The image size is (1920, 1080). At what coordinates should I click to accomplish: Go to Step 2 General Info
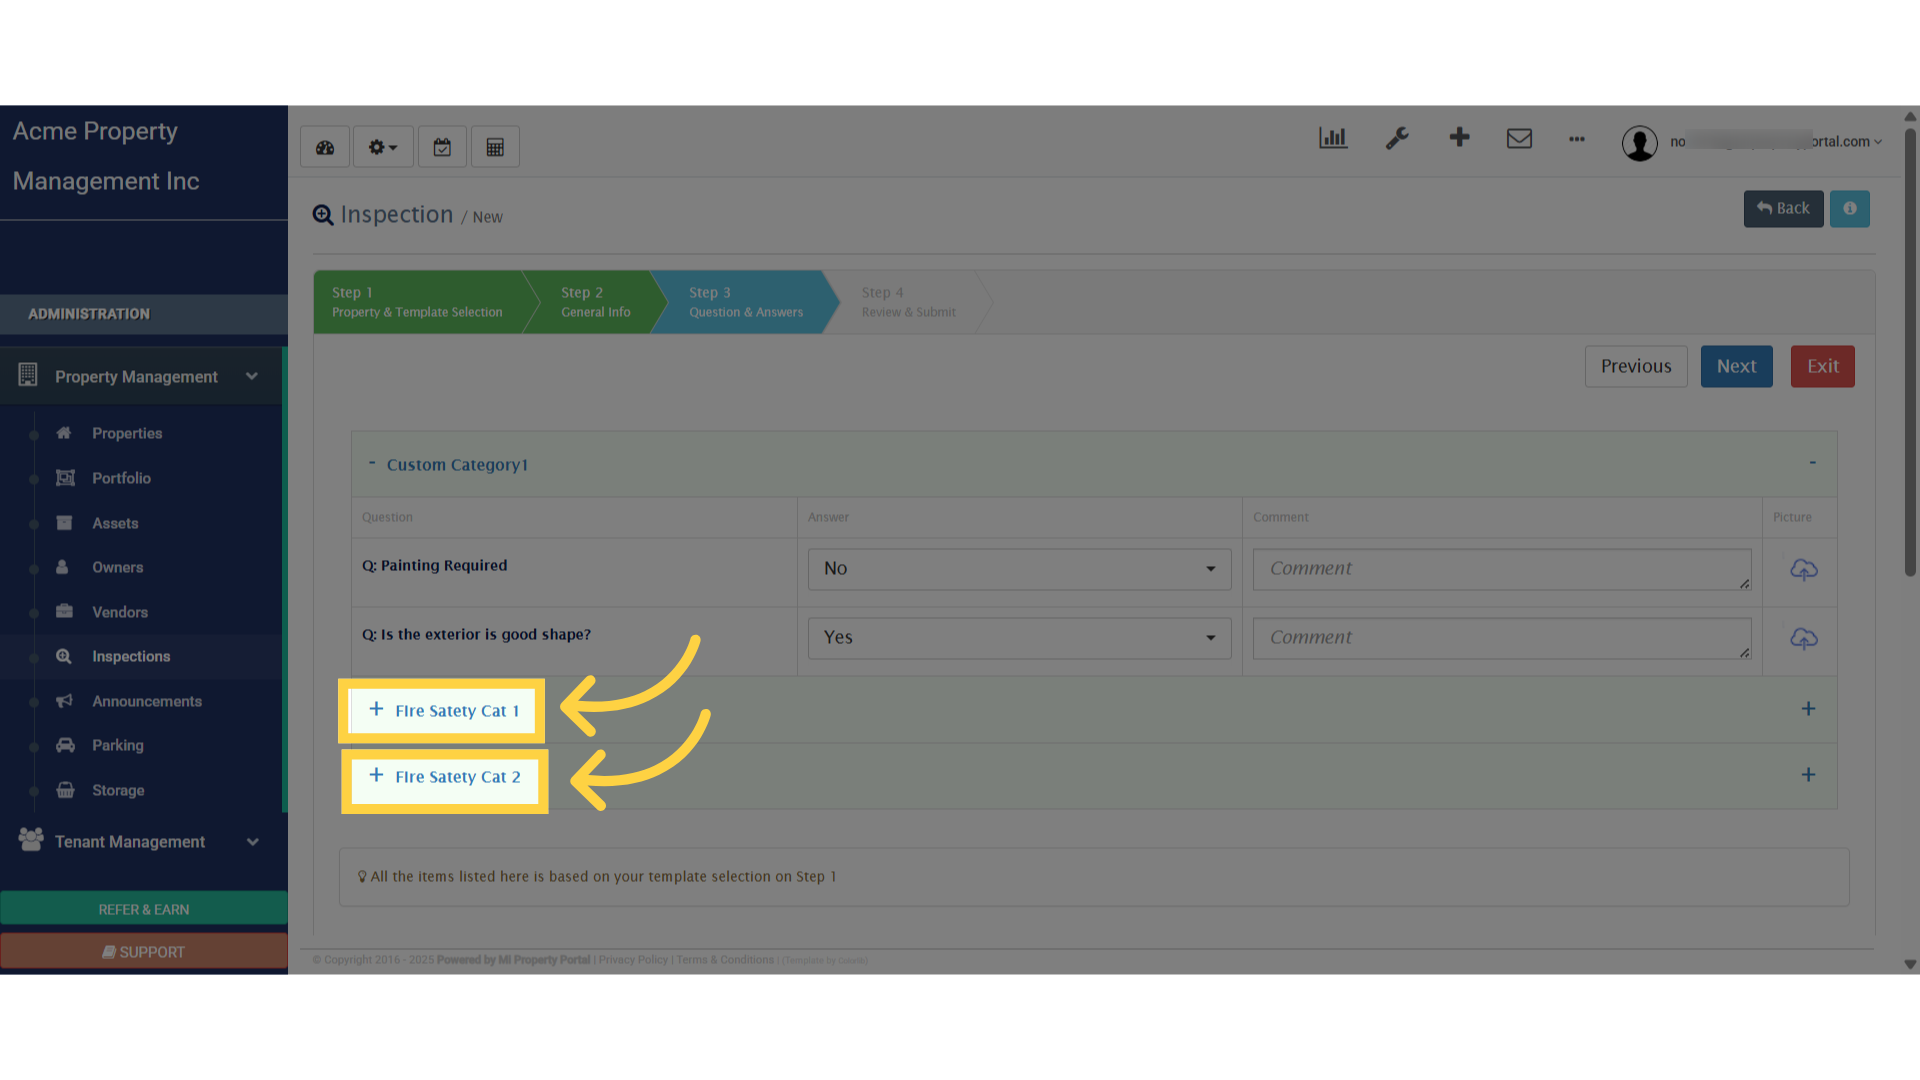point(595,302)
